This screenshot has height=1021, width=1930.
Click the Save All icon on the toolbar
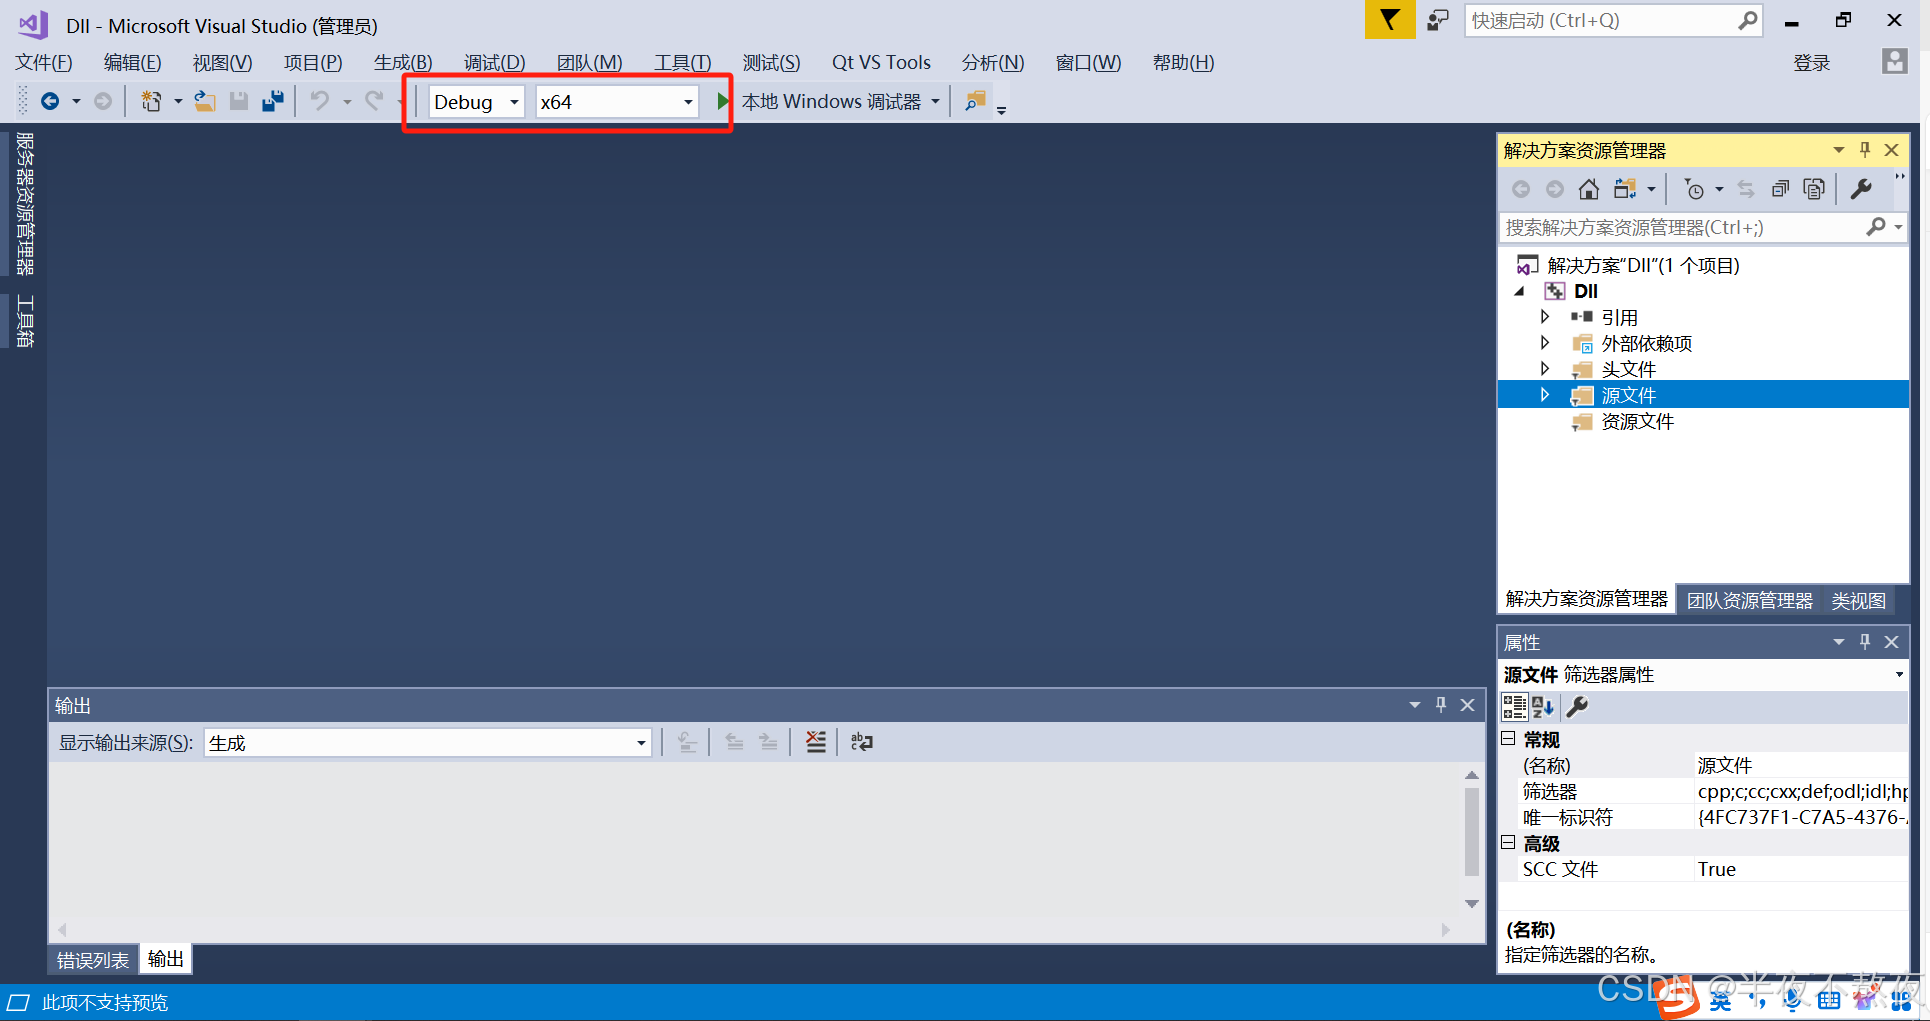click(x=272, y=100)
